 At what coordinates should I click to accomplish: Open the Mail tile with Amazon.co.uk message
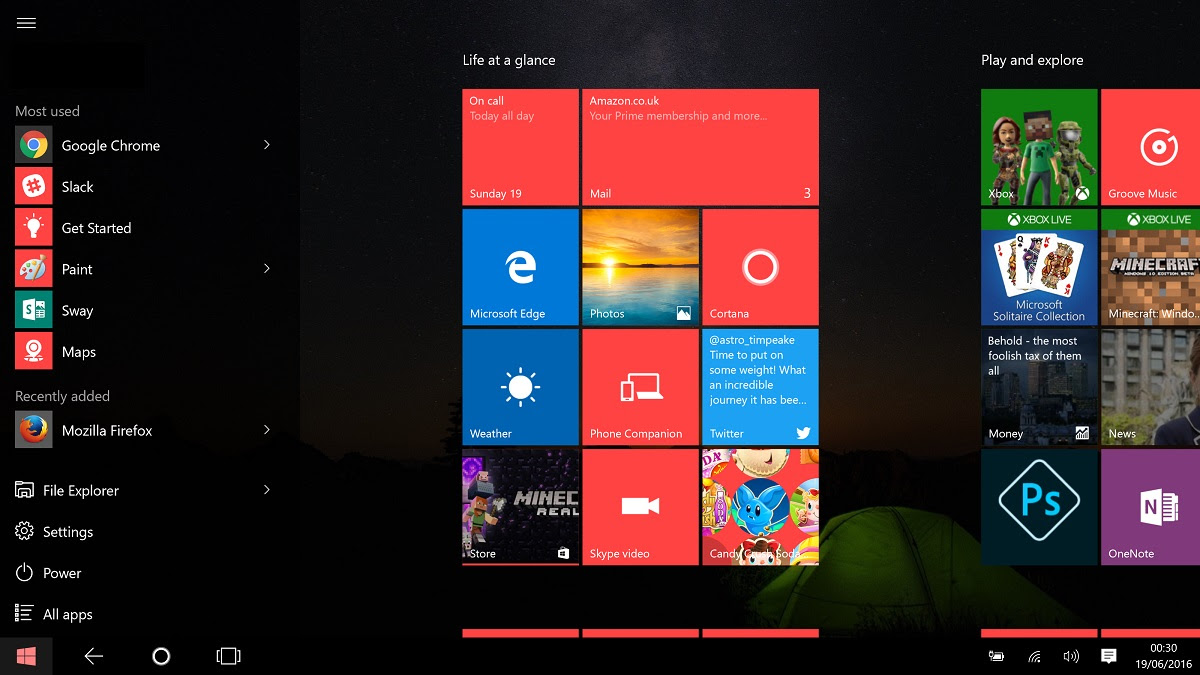tap(700, 147)
